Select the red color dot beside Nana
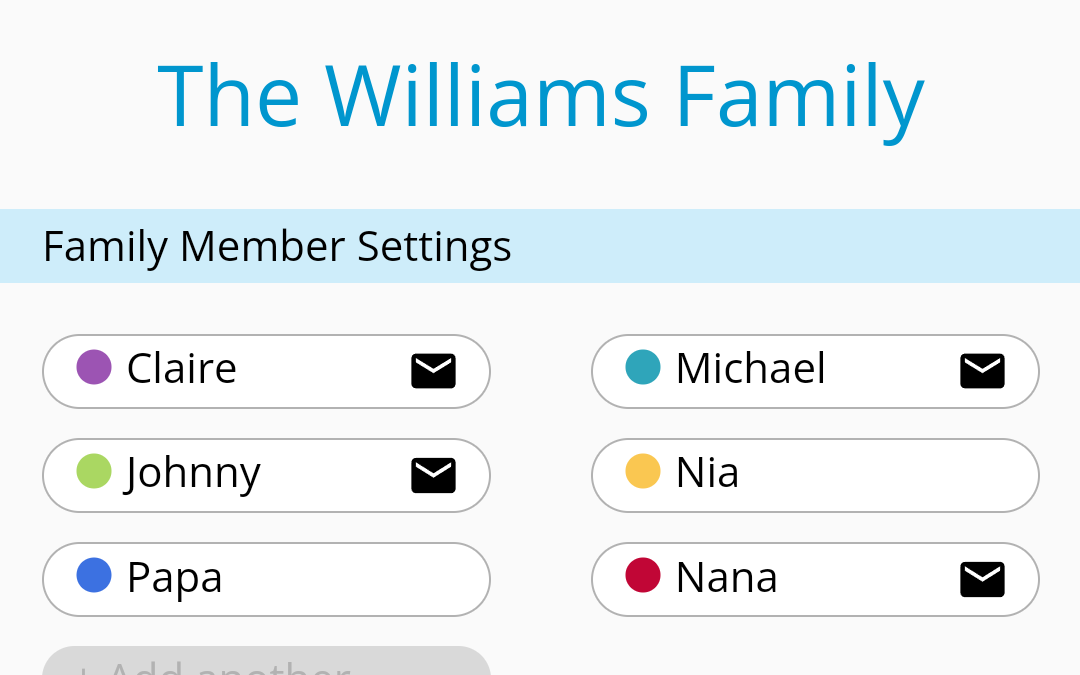Image resolution: width=1080 pixels, height=675 pixels. point(643,575)
